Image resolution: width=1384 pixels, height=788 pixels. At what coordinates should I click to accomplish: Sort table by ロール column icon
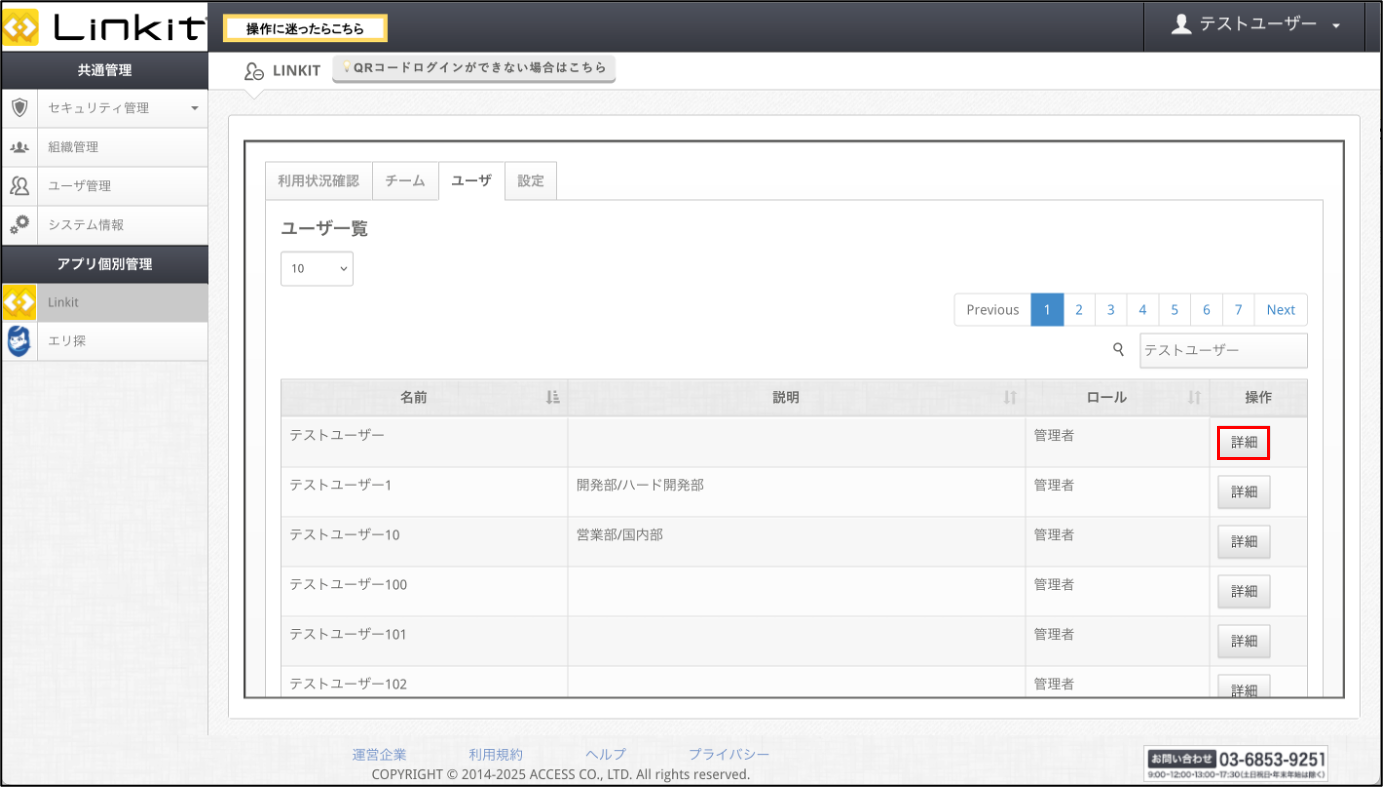pyautogui.click(x=1194, y=397)
